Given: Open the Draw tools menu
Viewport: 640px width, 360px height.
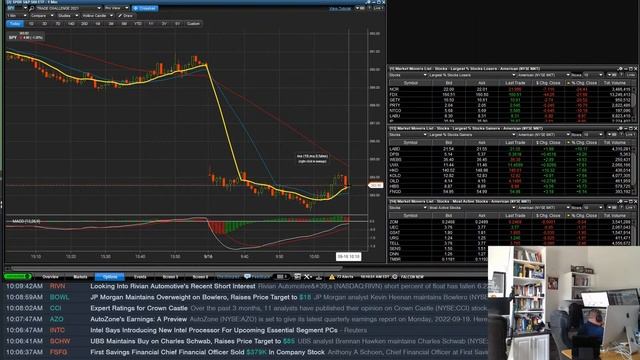Looking at the screenshot, I should point(126,16).
